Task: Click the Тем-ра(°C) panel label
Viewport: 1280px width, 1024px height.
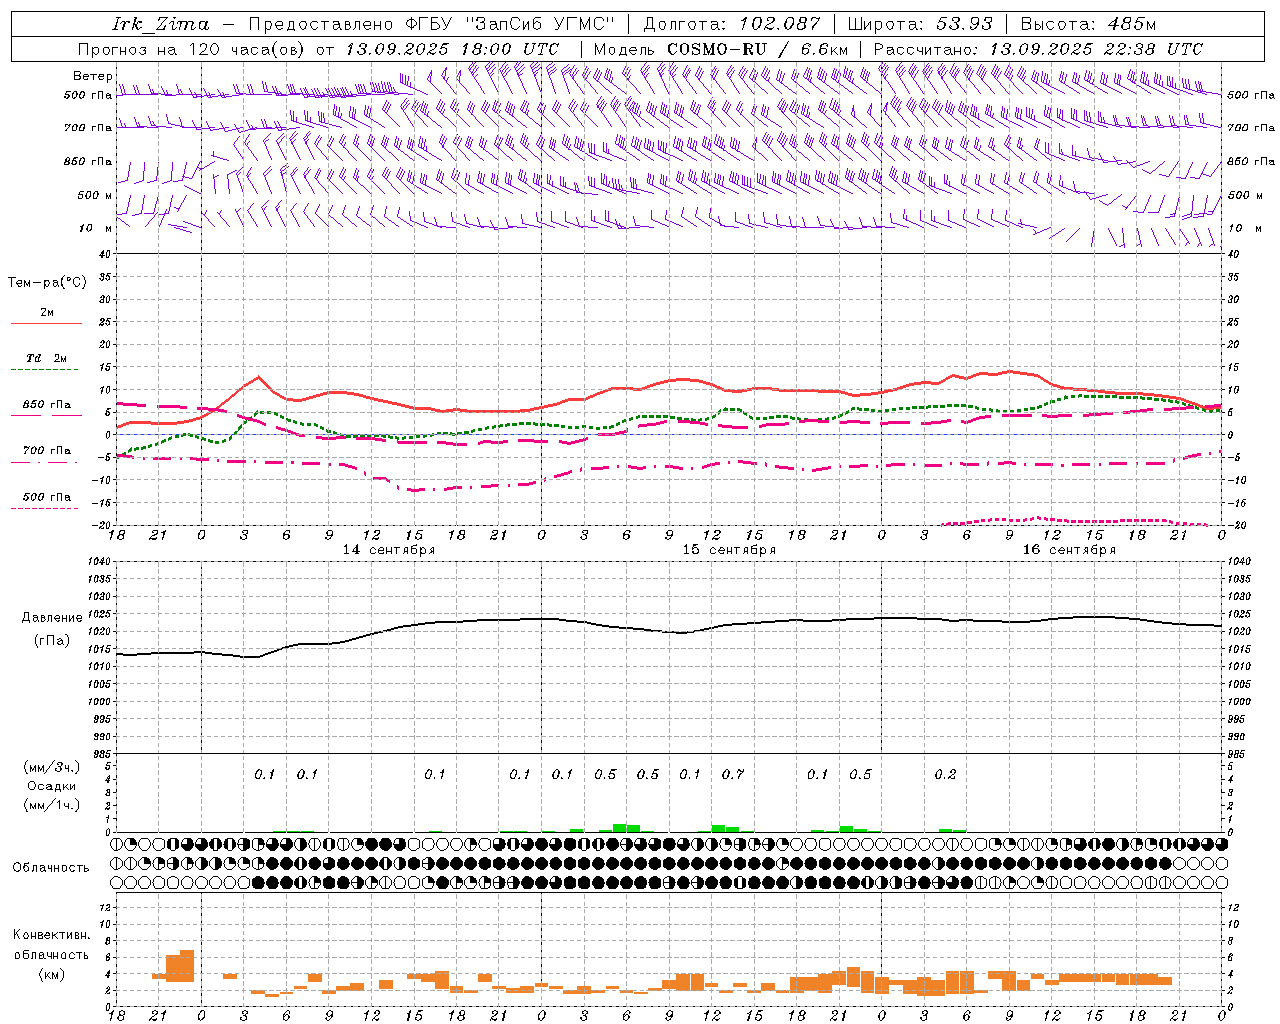Action: (47, 283)
